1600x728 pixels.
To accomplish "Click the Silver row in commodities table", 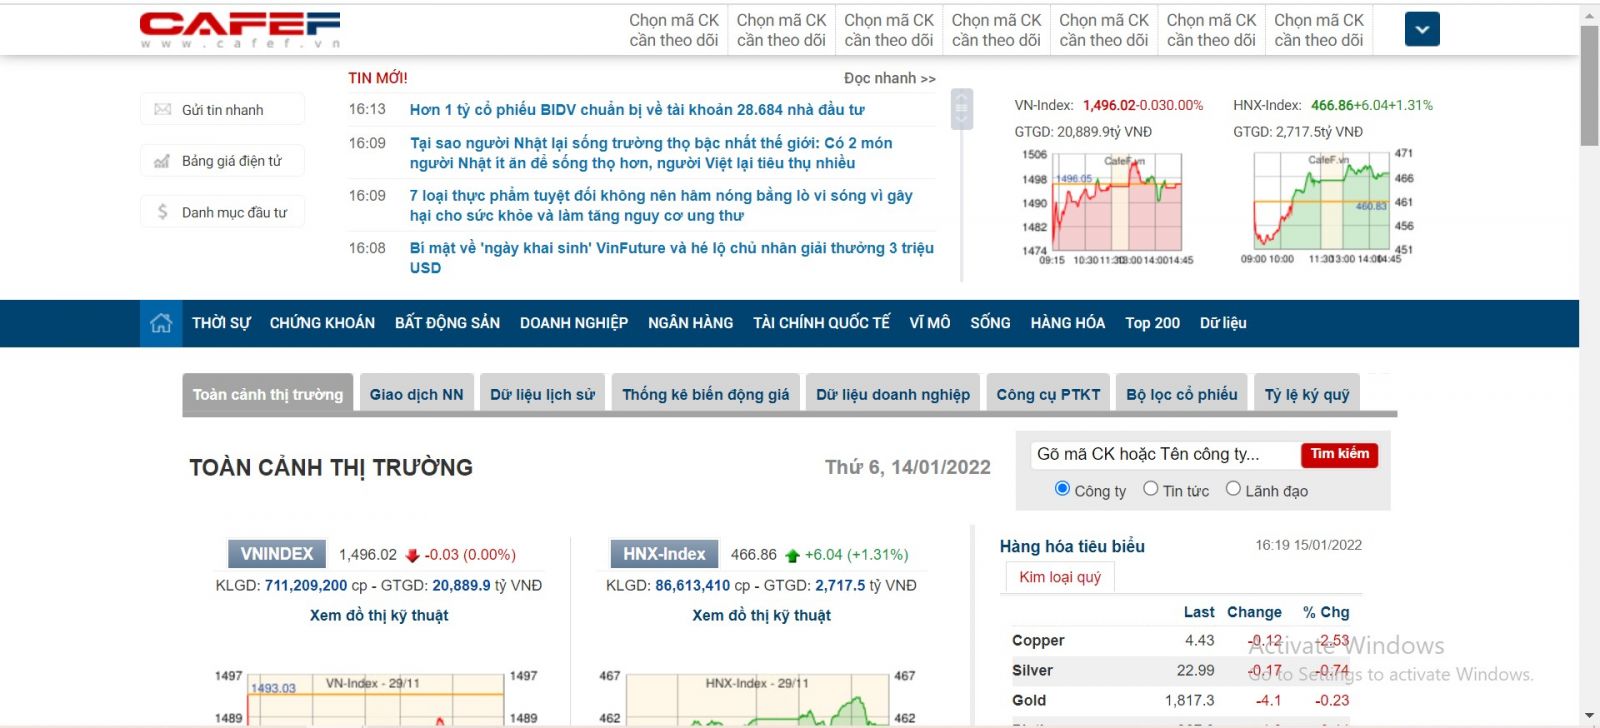I will point(1181,671).
